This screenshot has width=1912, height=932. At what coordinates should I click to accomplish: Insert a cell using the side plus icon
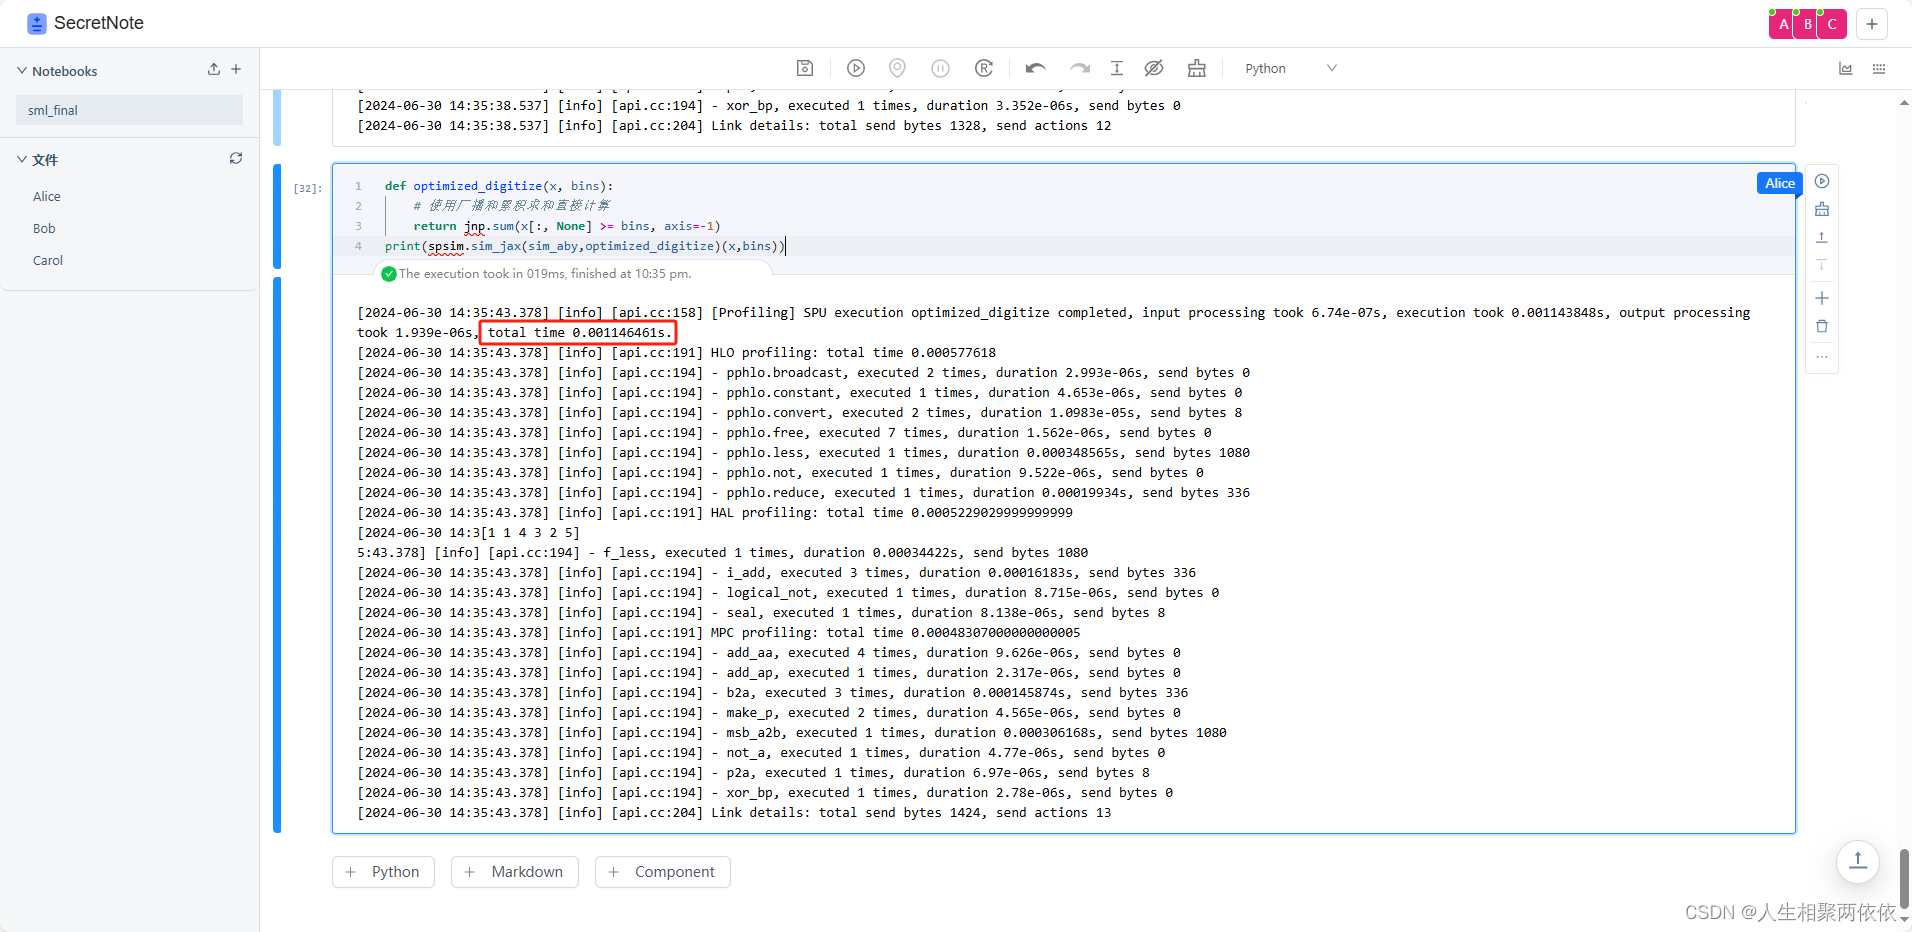coord(1822,298)
